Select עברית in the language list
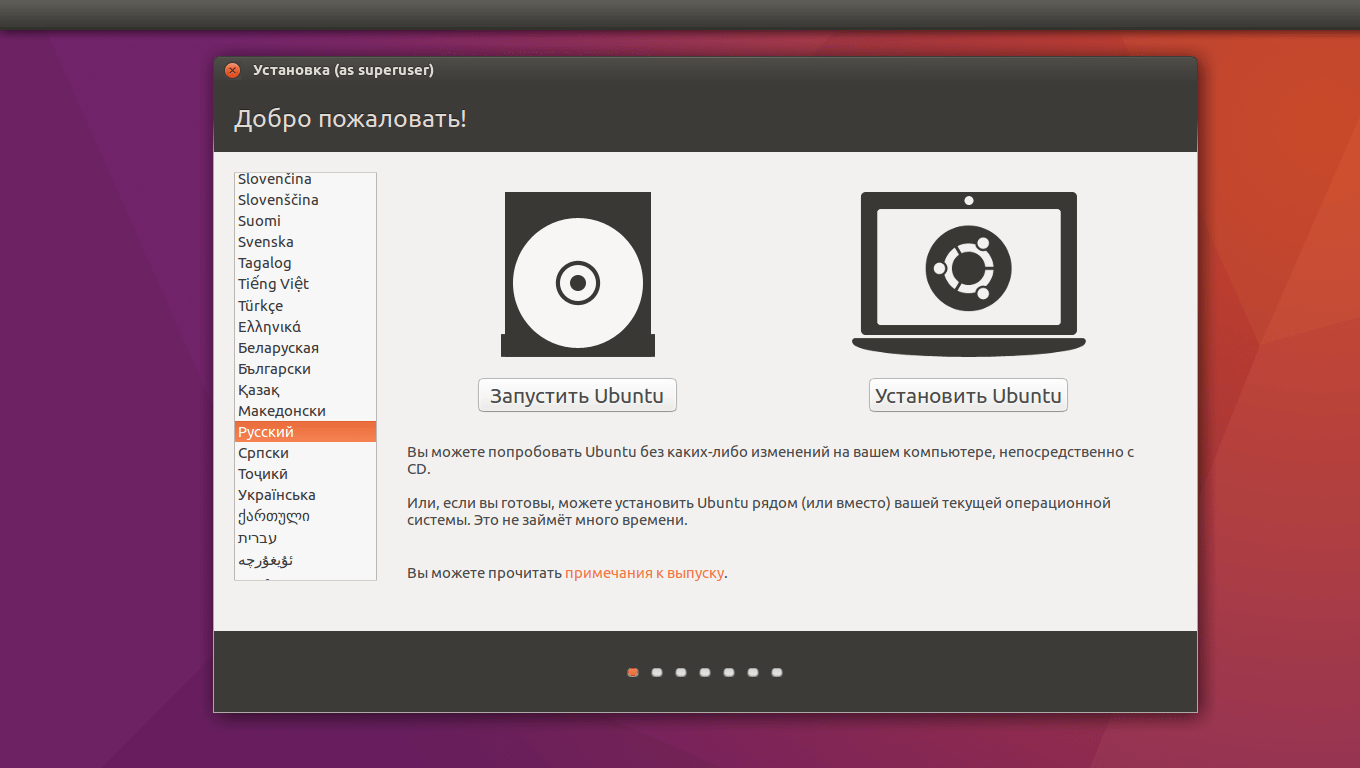1360x768 pixels. 305,538
